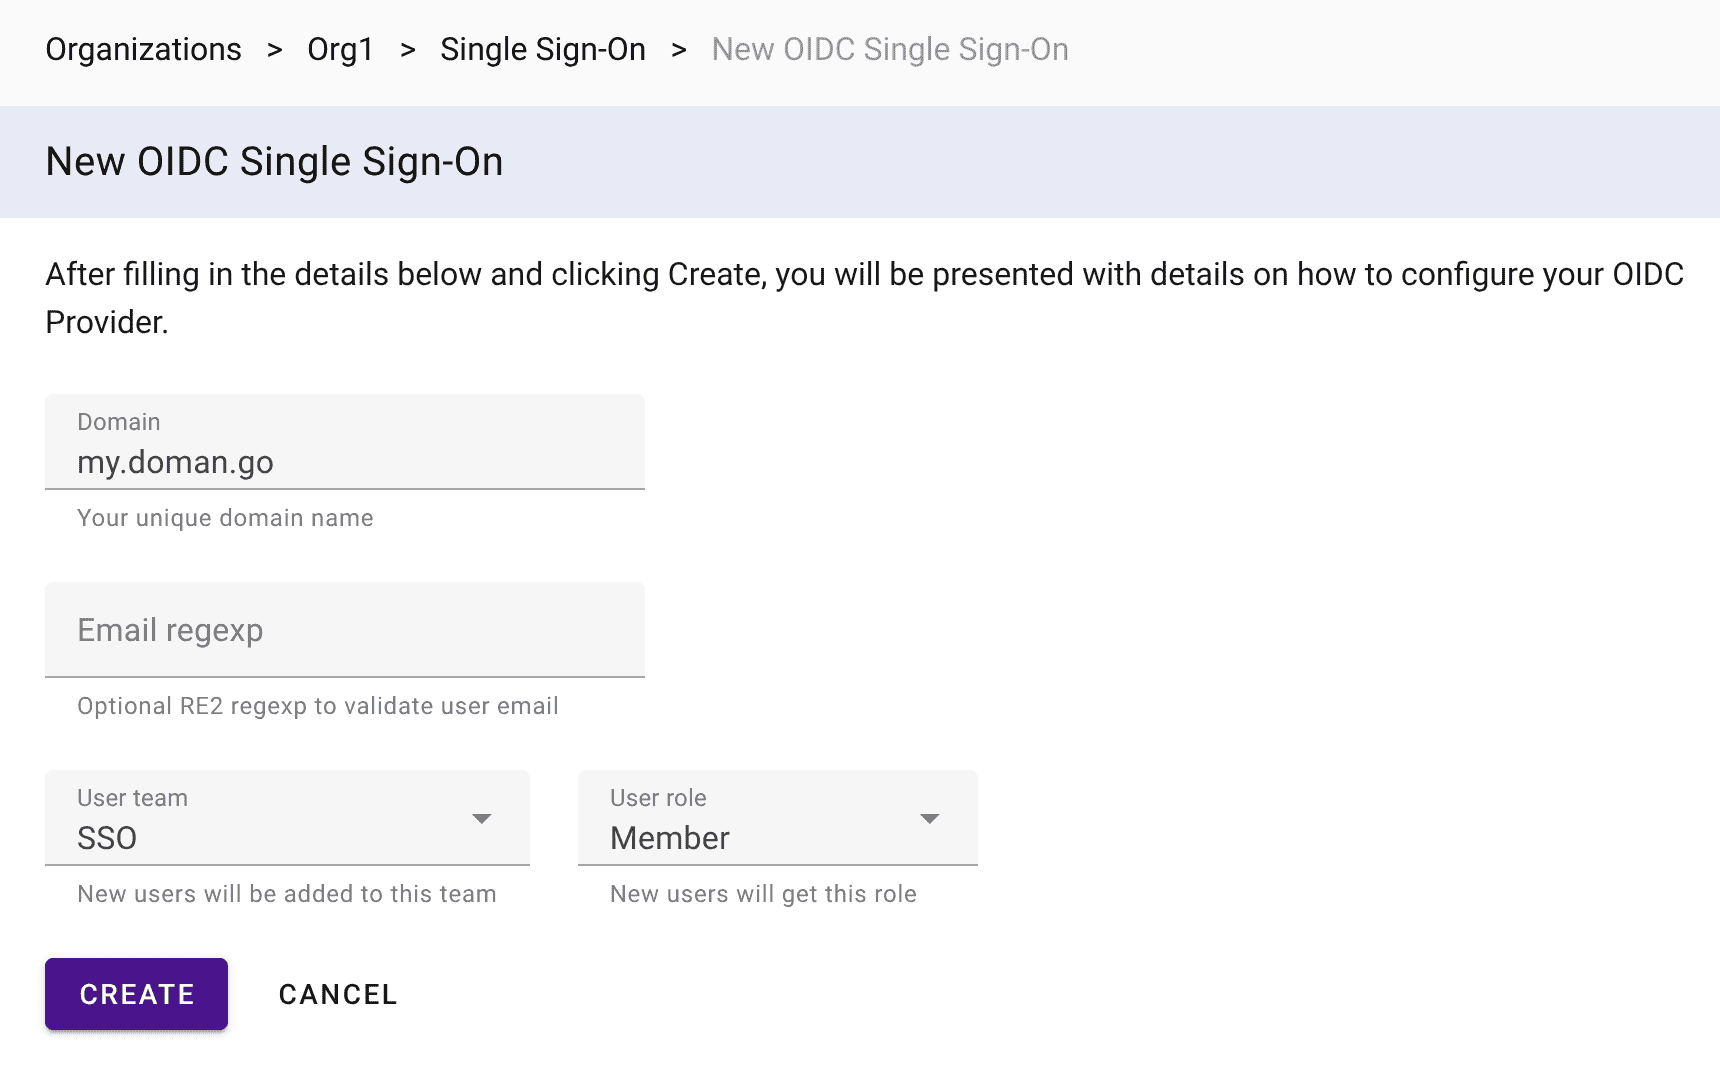Click the User role dropdown arrow
This screenshot has width=1720, height=1080.
[x=930, y=819]
